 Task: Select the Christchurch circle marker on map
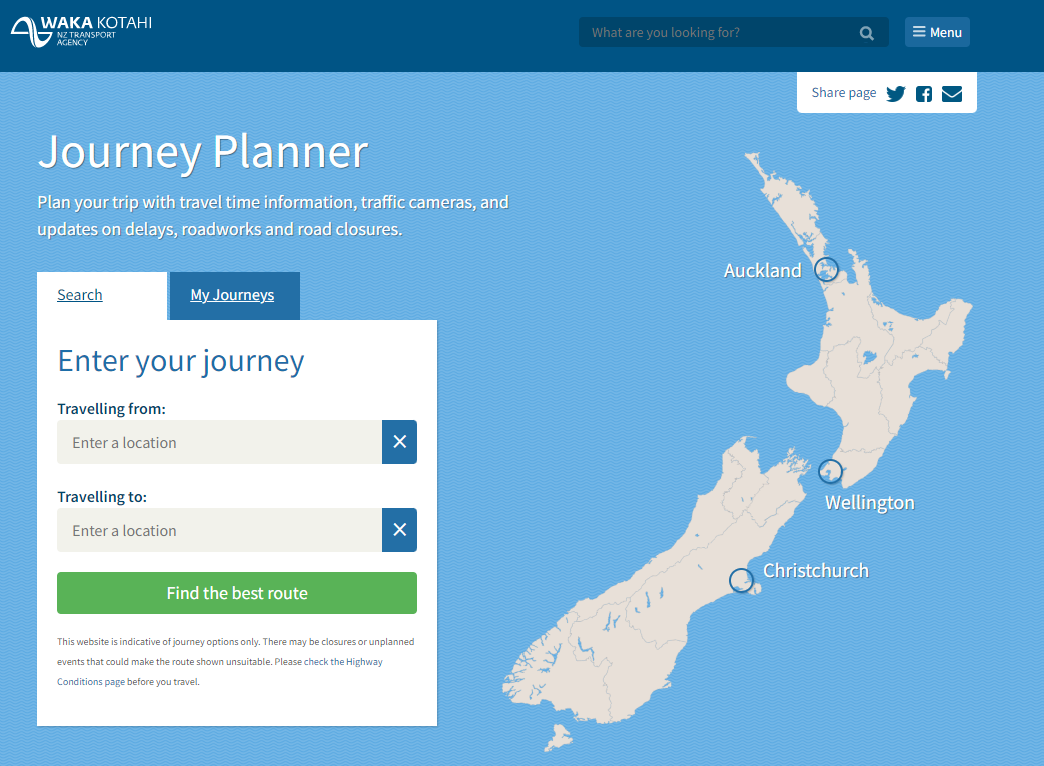741,580
